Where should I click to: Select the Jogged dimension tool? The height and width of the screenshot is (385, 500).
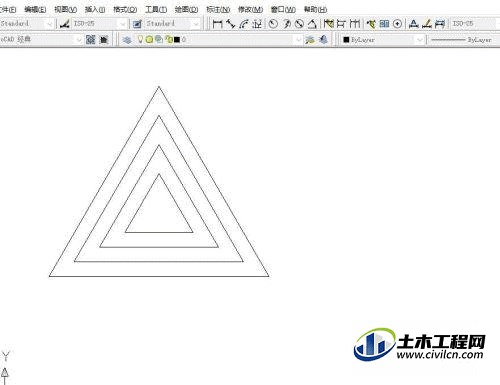(286, 24)
